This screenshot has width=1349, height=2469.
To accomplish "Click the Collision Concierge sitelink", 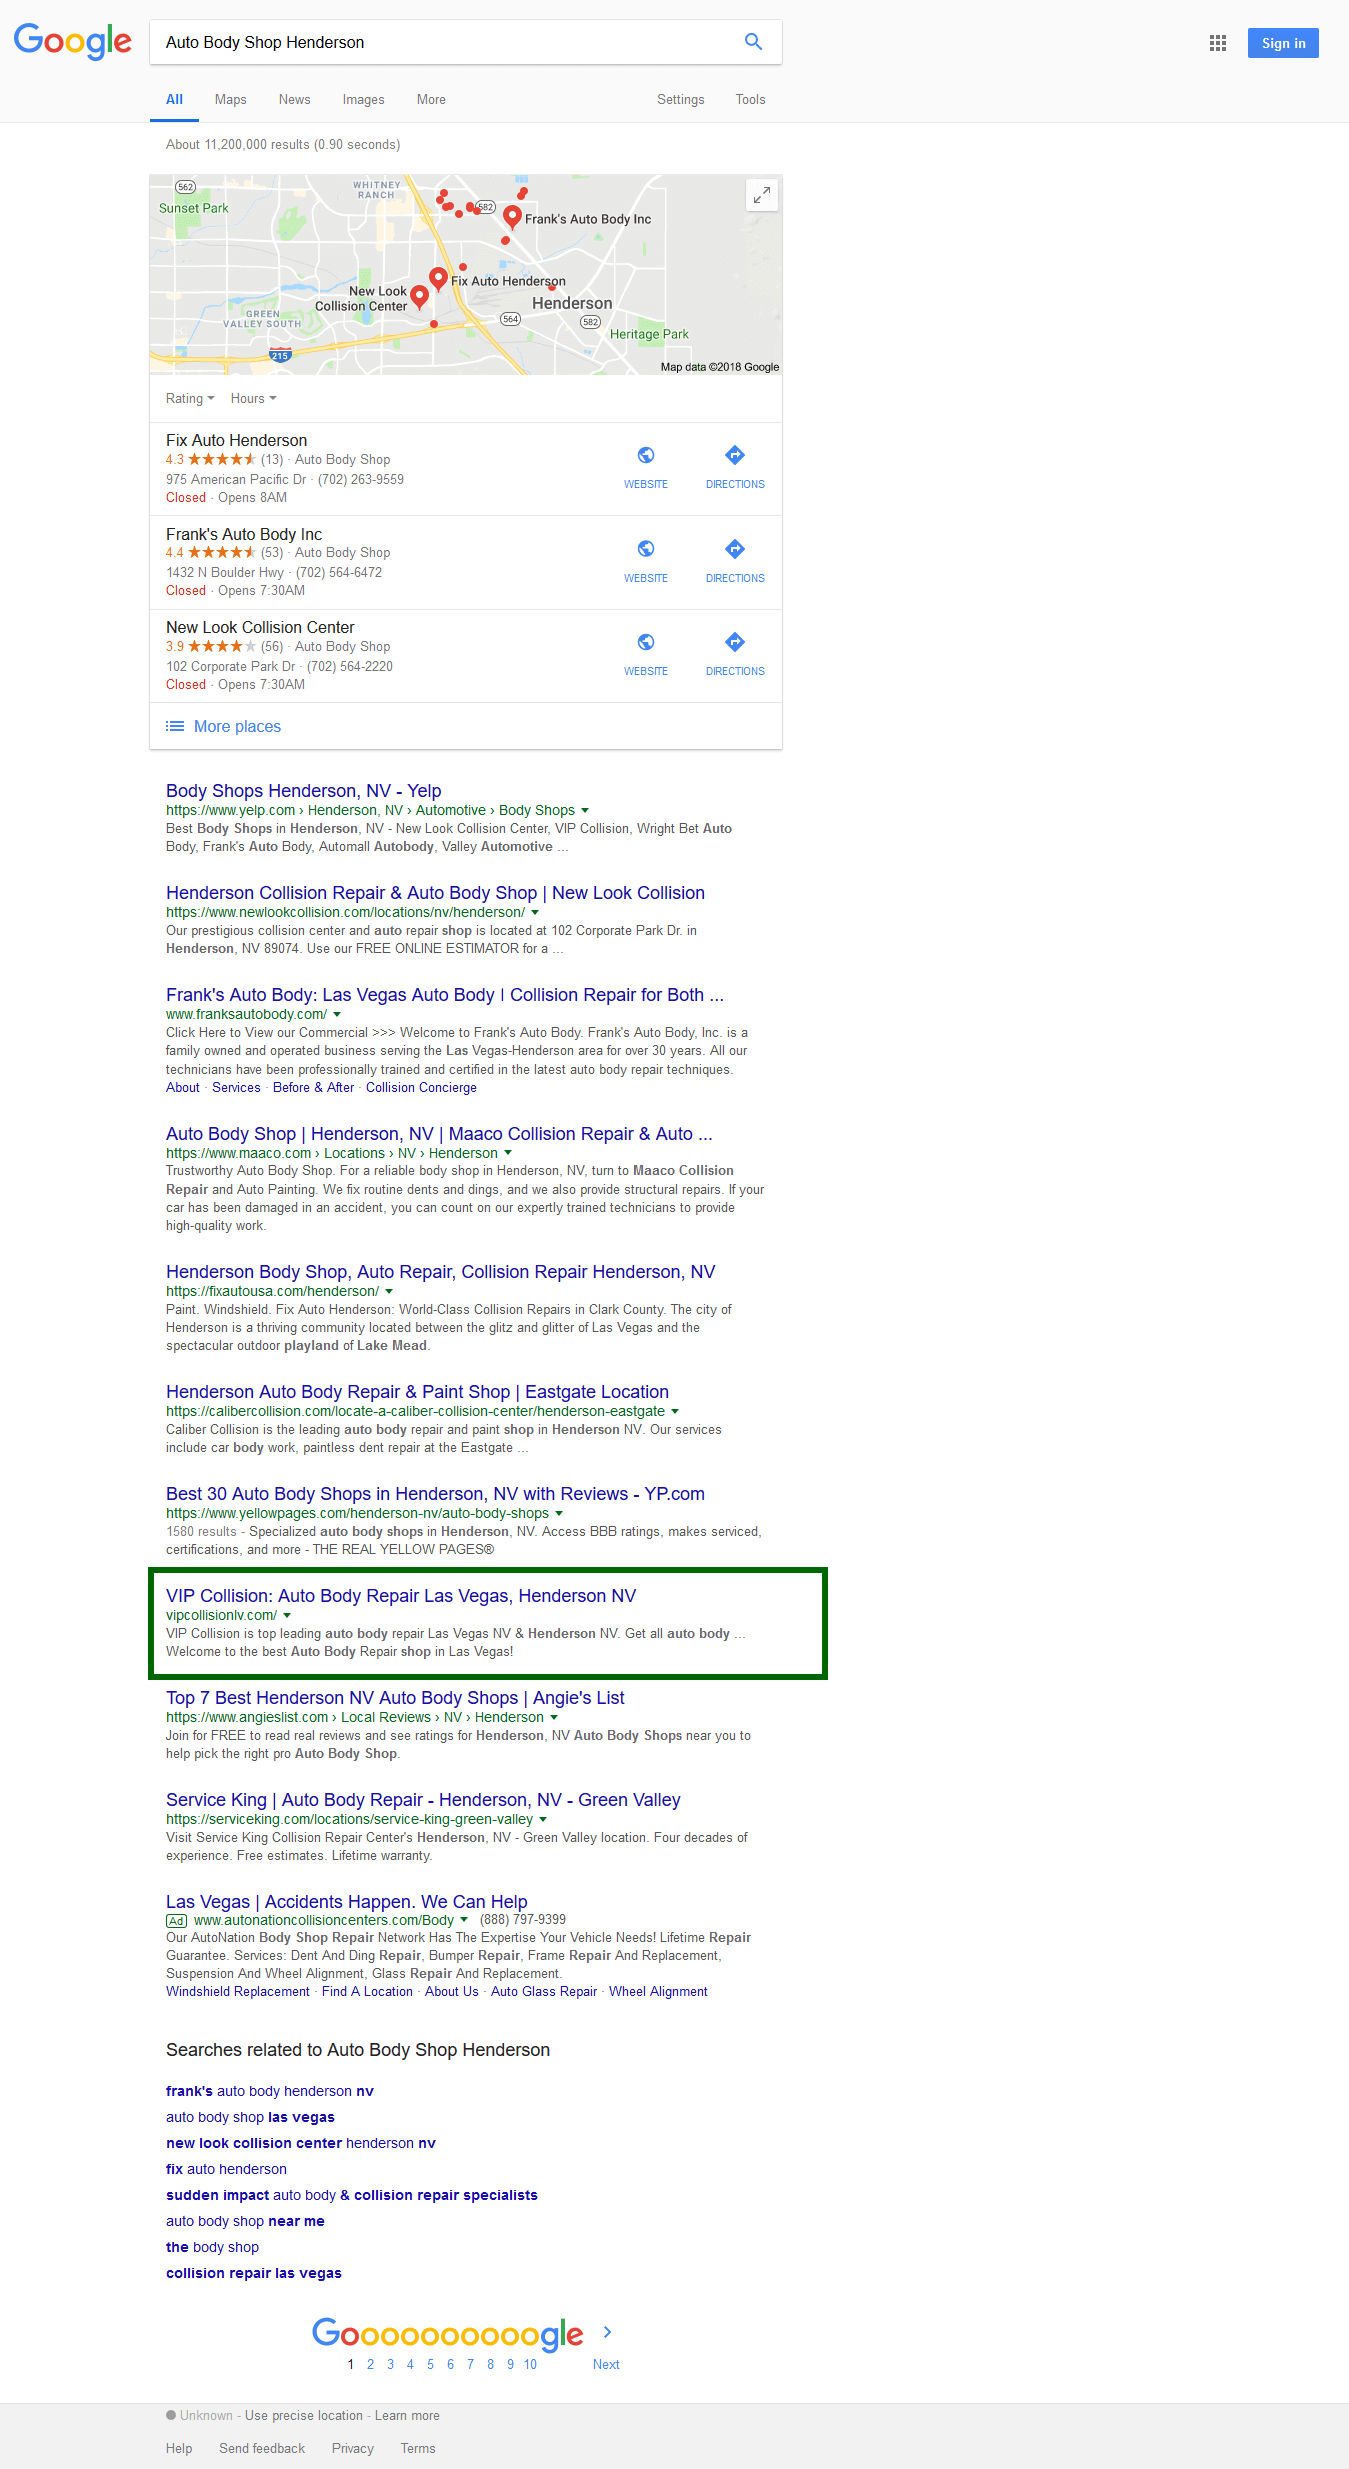I will click(421, 1088).
